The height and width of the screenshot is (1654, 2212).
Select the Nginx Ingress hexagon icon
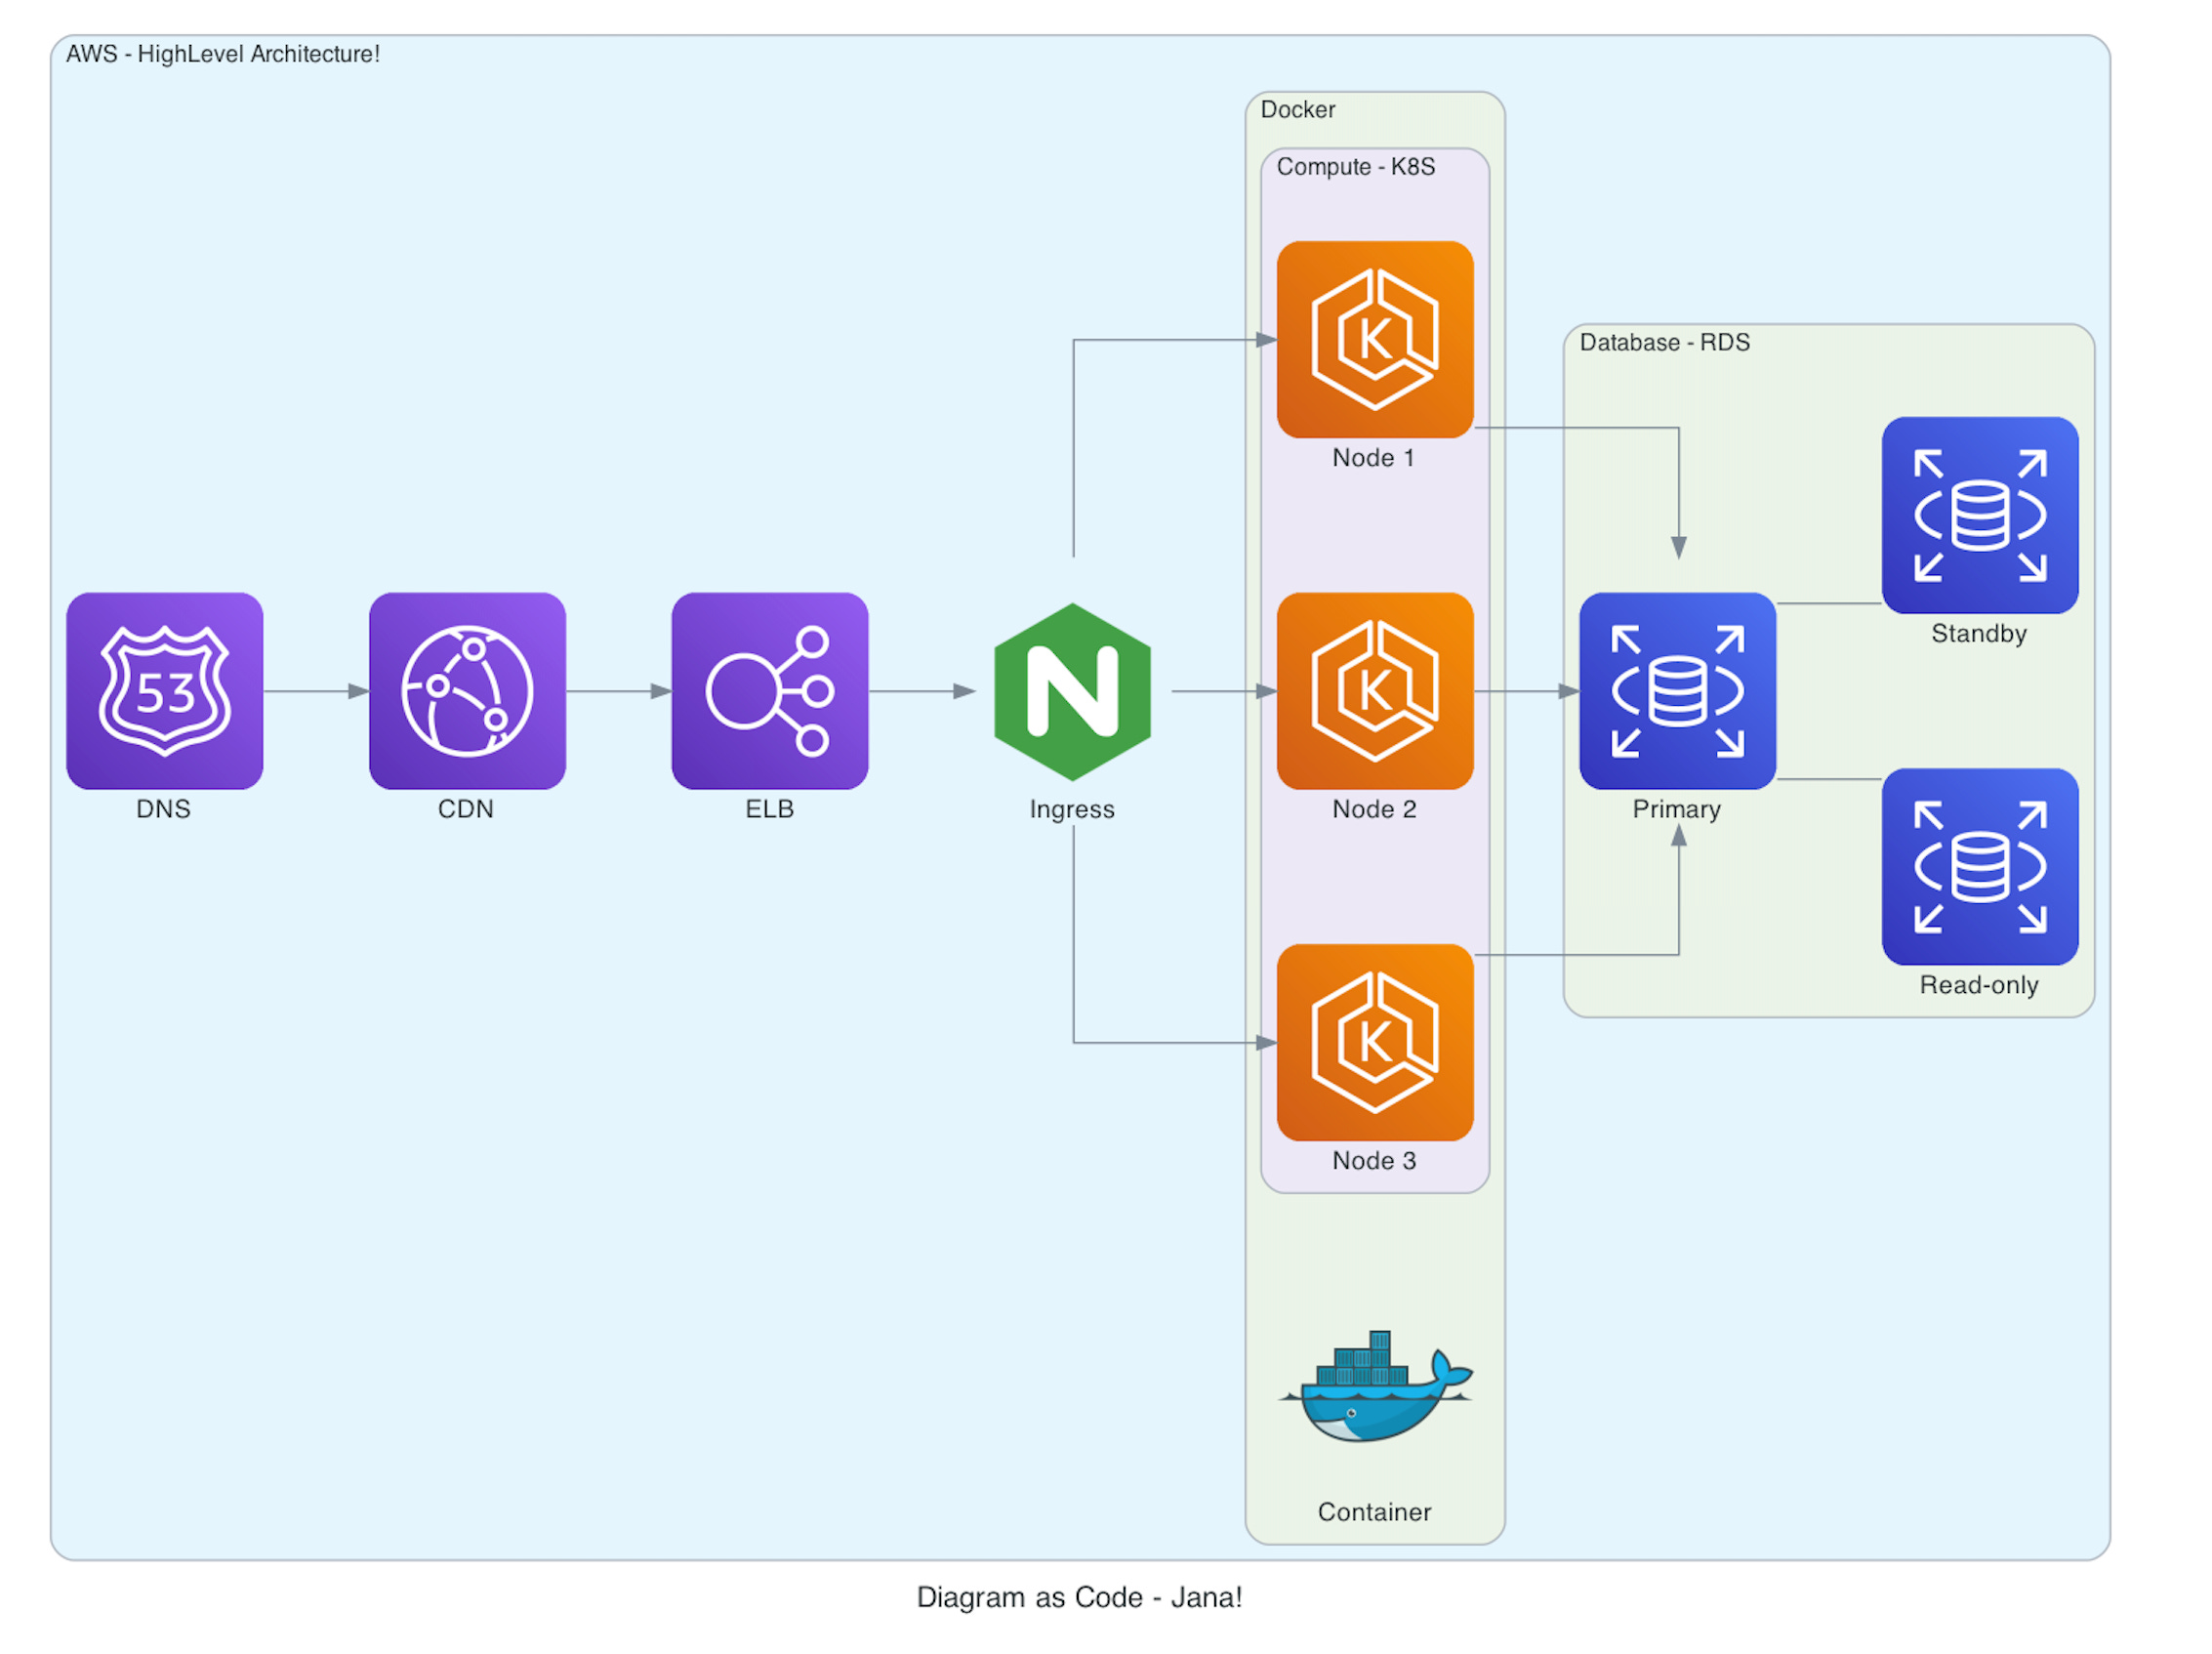[x=1072, y=691]
